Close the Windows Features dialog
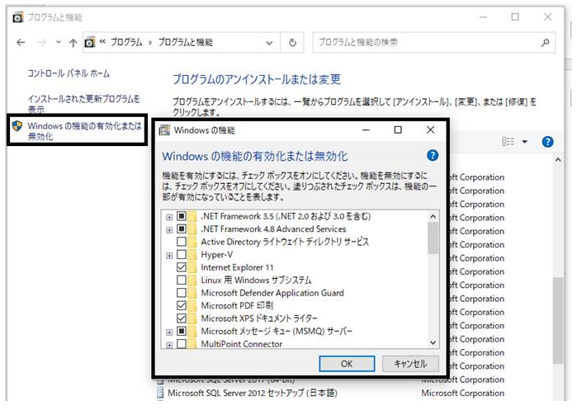 (x=431, y=130)
